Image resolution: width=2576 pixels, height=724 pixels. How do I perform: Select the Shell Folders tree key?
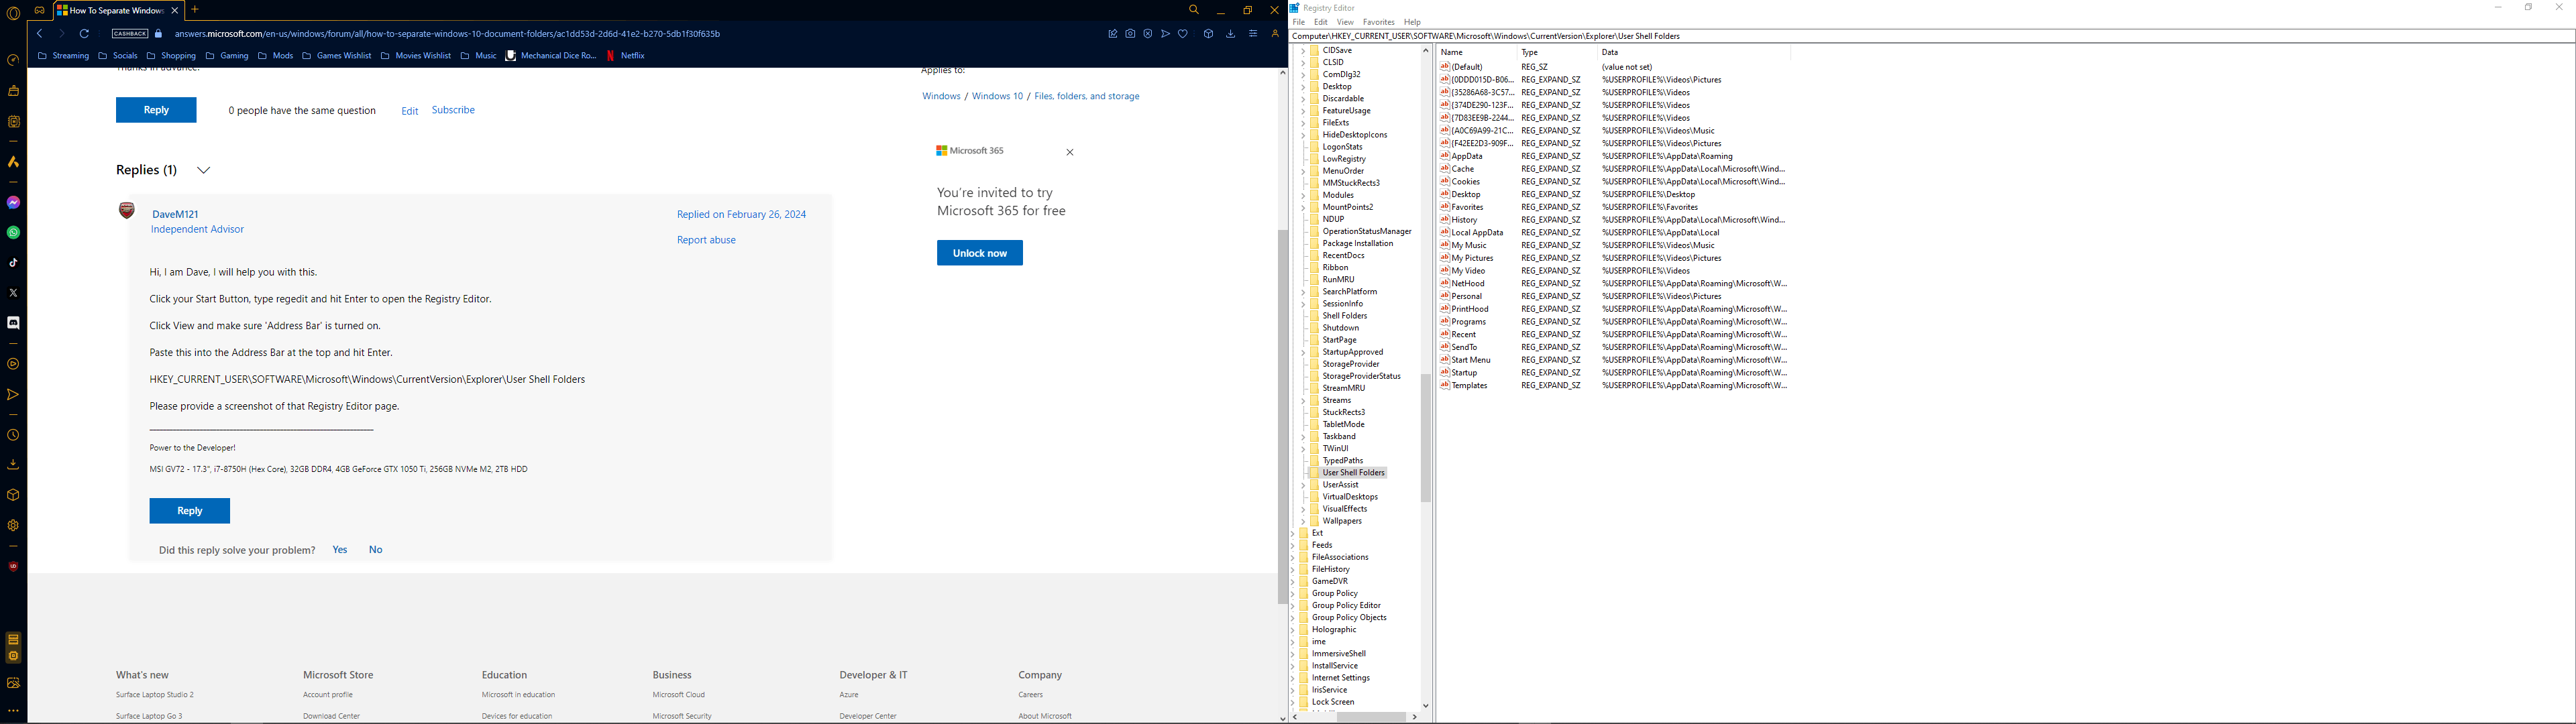tap(1344, 316)
